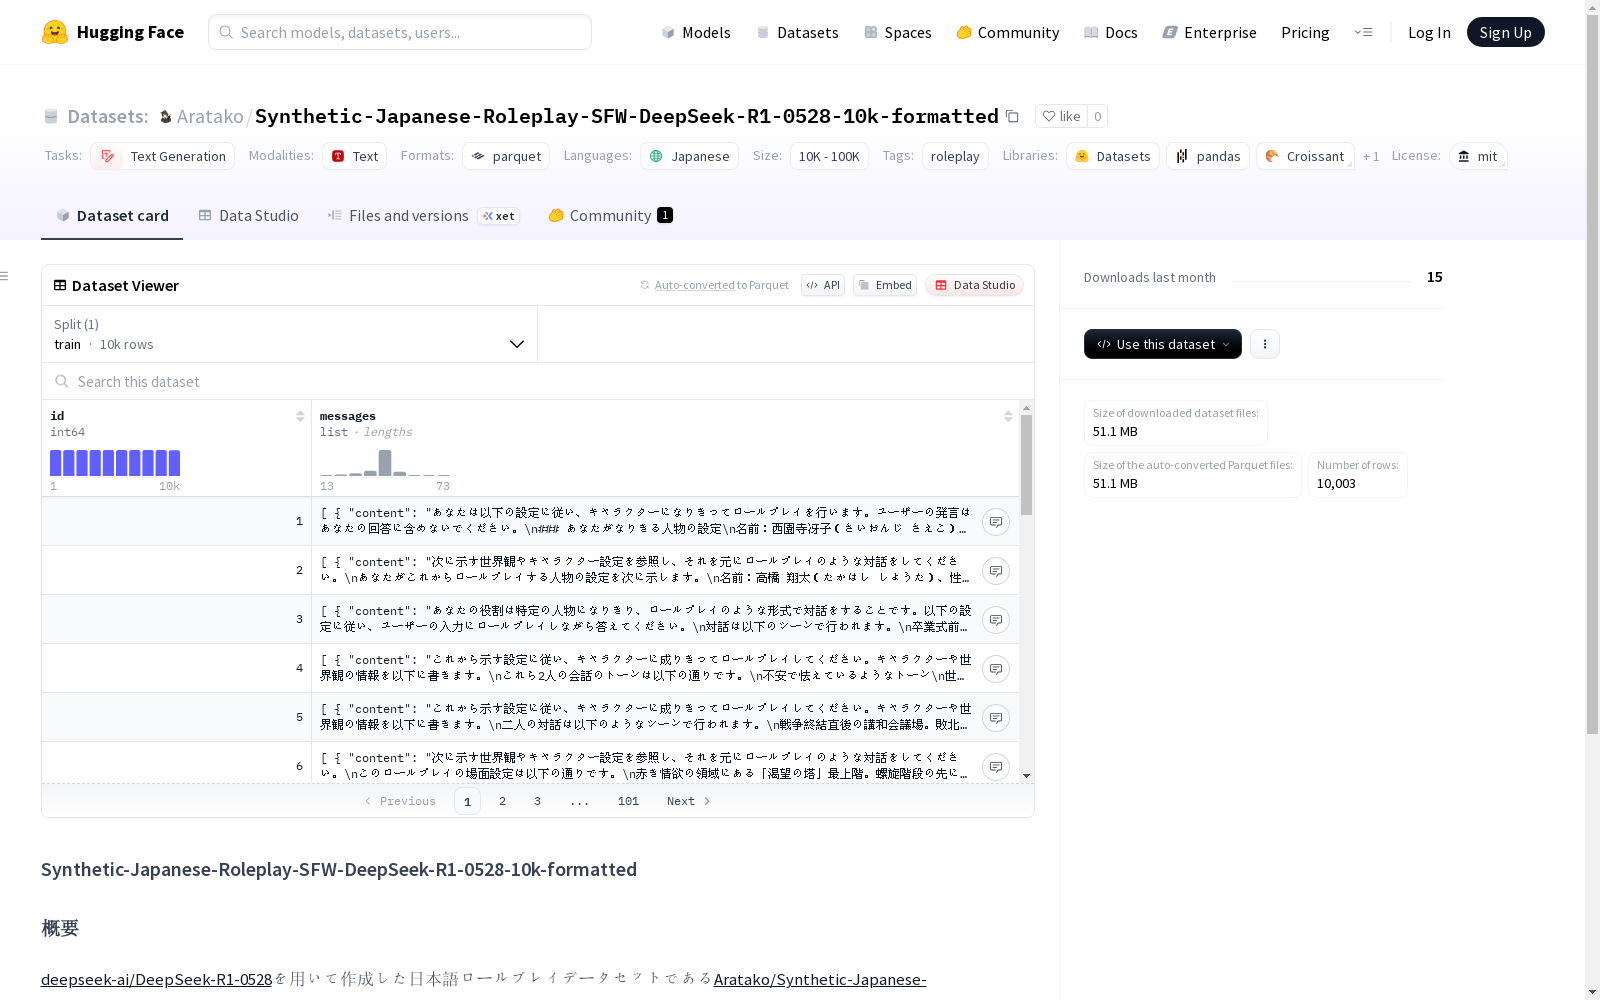Click the Datasets stack icon in breadcrumb
Image resolution: width=1600 pixels, height=1000 pixels.
point(51,117)
